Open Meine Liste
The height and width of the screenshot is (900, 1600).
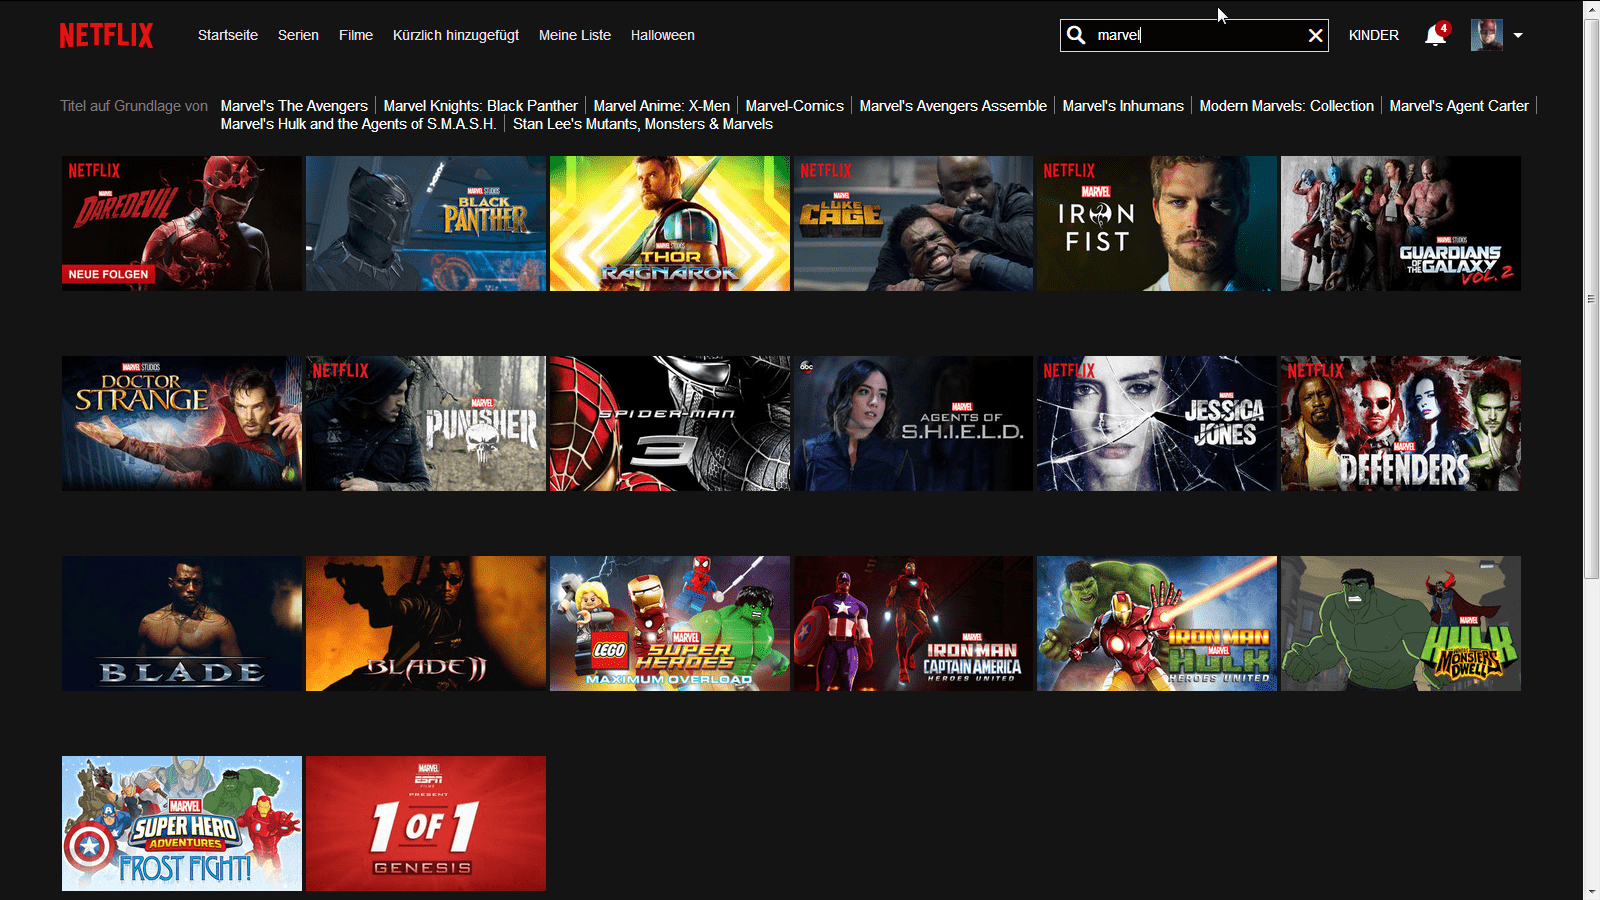coord(575,35)
